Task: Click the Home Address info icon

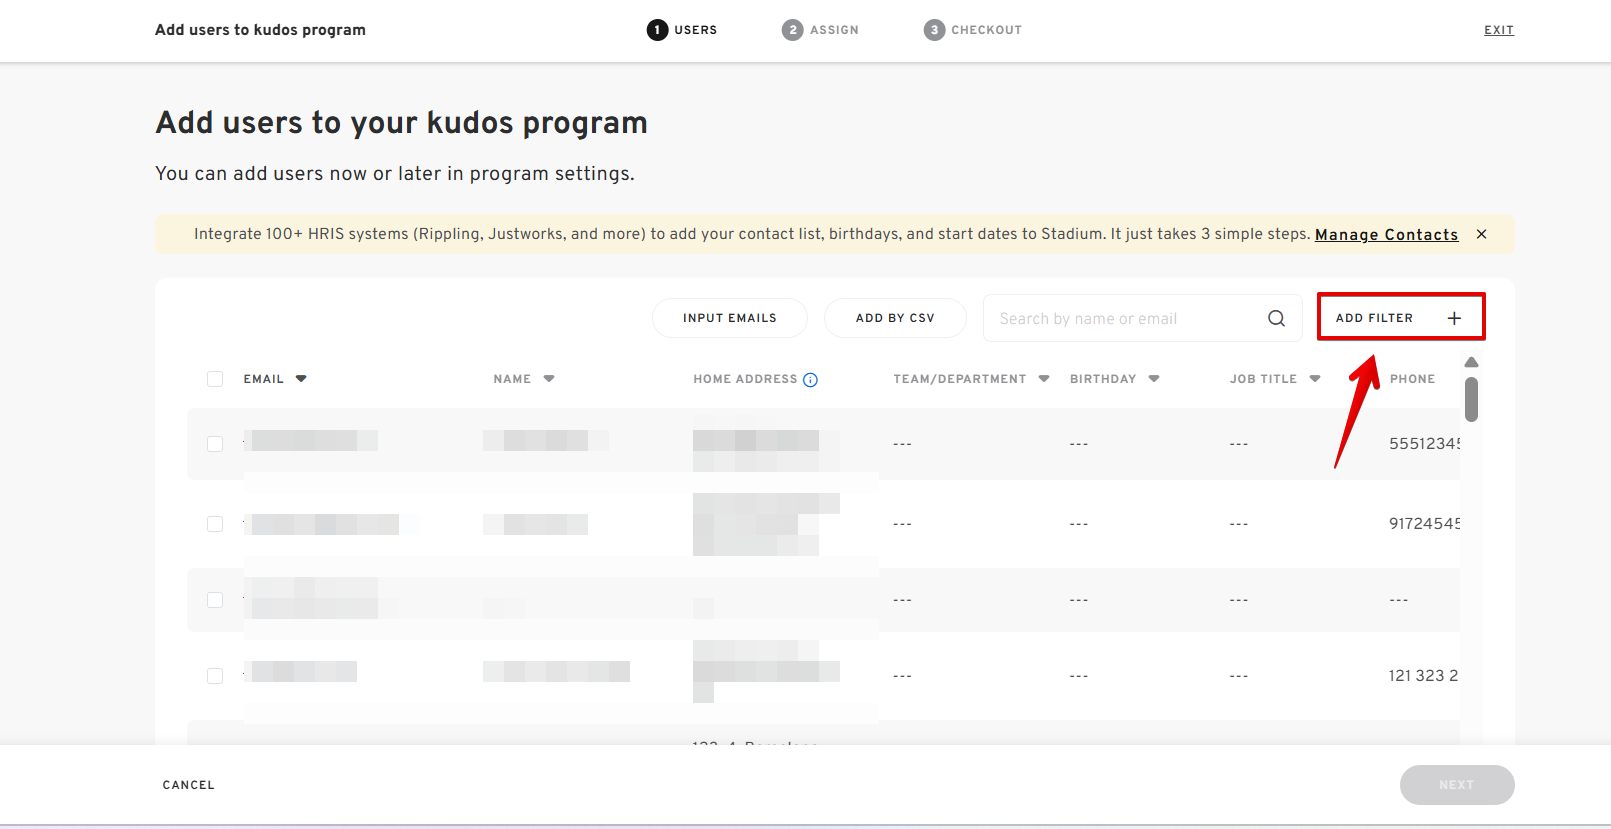Action: click(810, 380)
